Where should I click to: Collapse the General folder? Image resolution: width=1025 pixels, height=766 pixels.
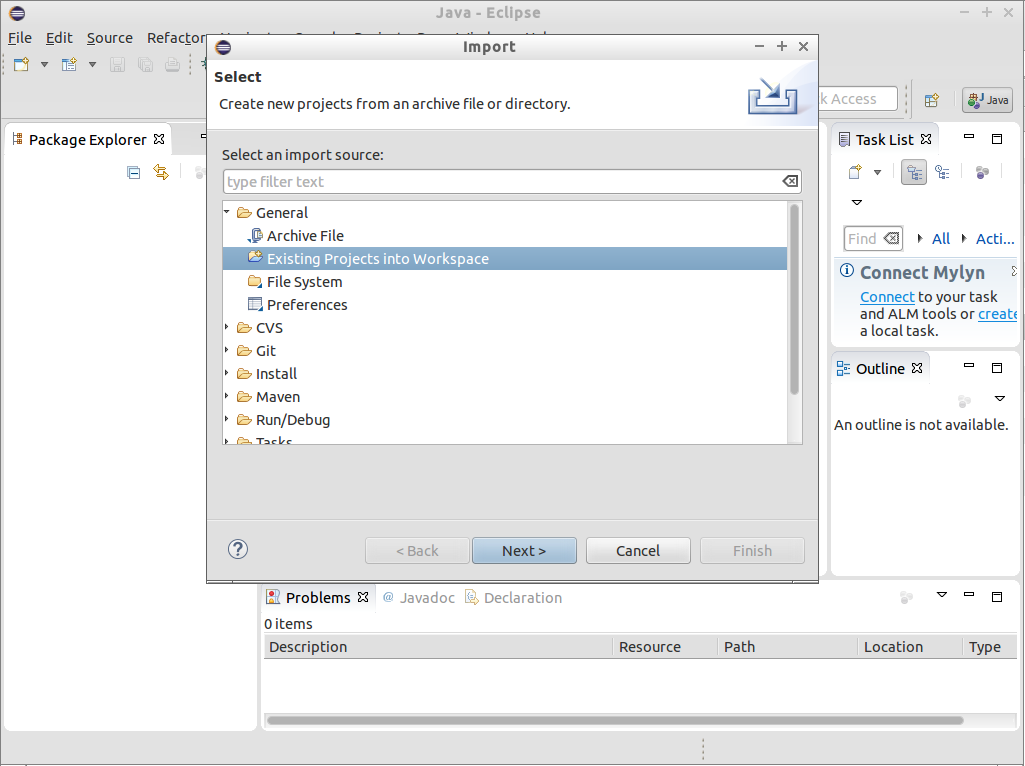tap(227, 212)
